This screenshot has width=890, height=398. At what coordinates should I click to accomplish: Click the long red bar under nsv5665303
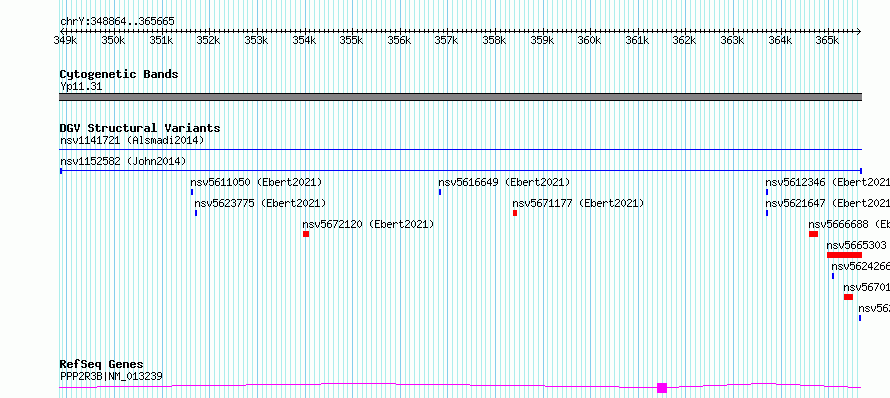click(x=845, y=255)
